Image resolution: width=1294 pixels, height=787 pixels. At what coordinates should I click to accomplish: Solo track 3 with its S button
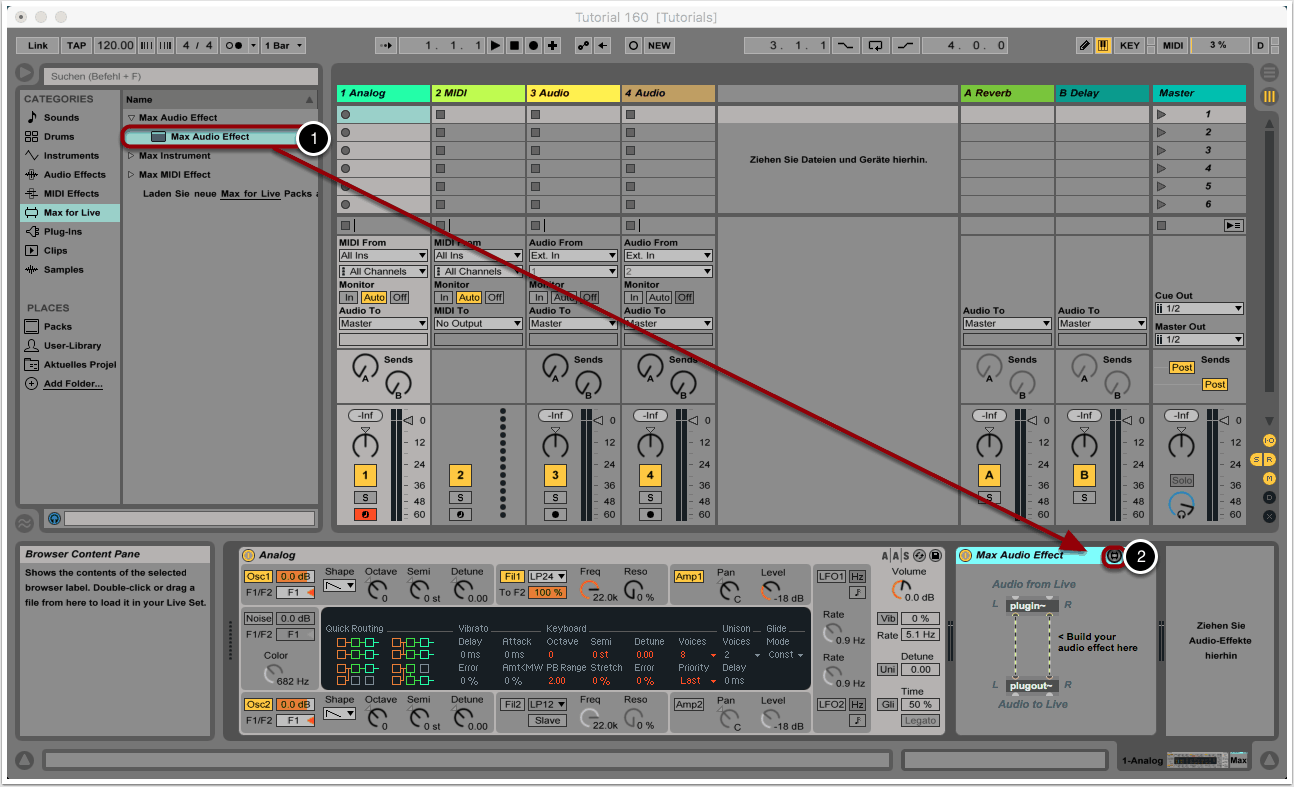click(x=555, y=497)
